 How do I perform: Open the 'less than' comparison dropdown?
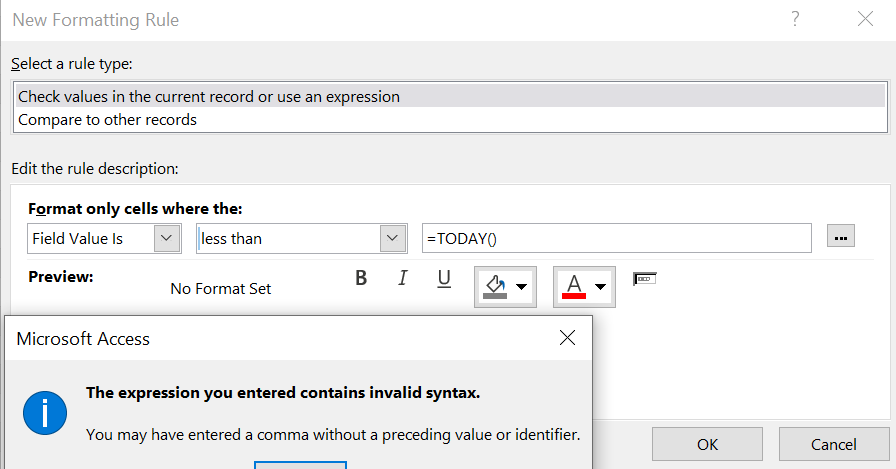392,239
